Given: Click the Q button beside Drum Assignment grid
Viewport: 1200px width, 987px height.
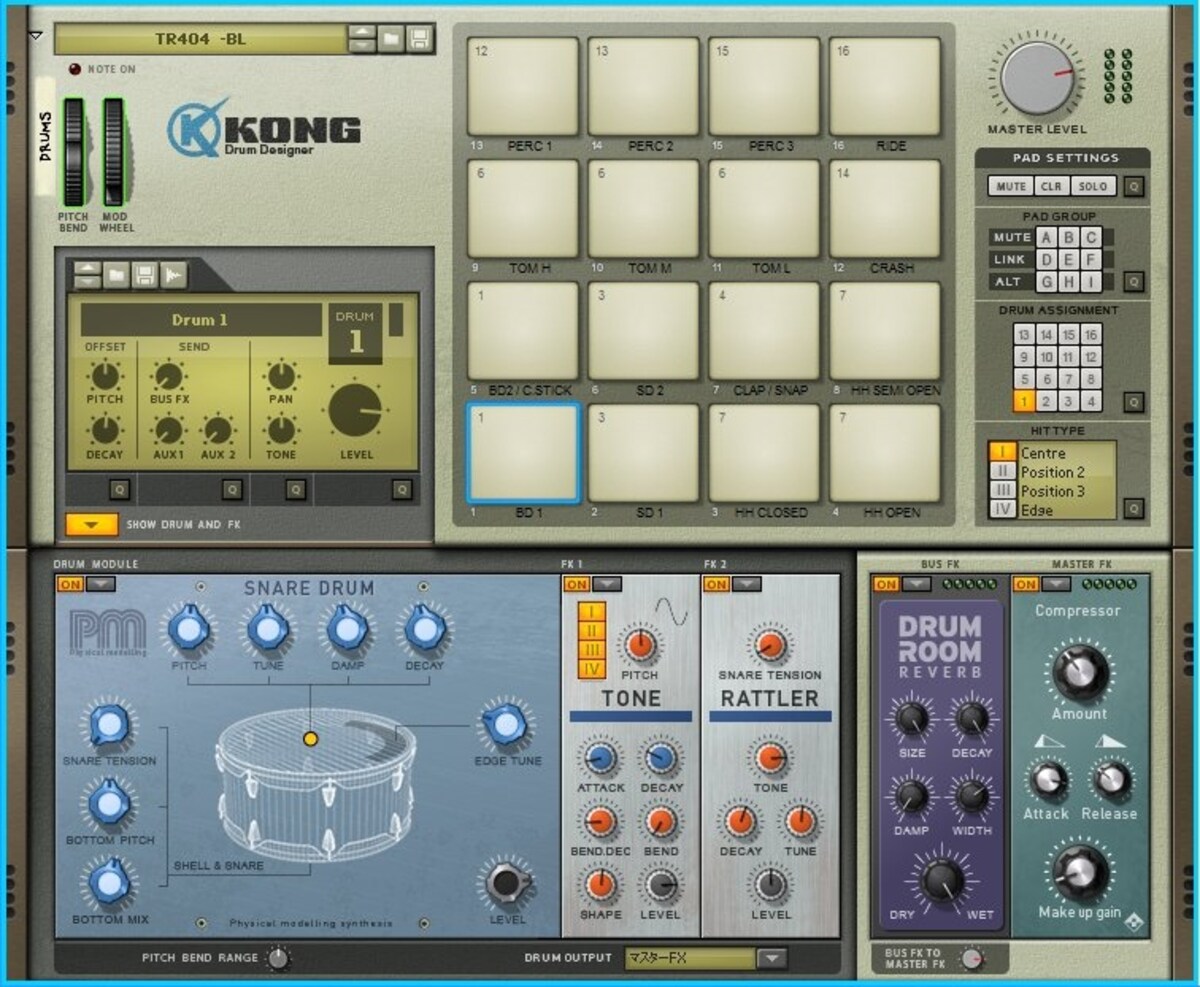Looking at the screenshot, I should (x=1133, y=402).
